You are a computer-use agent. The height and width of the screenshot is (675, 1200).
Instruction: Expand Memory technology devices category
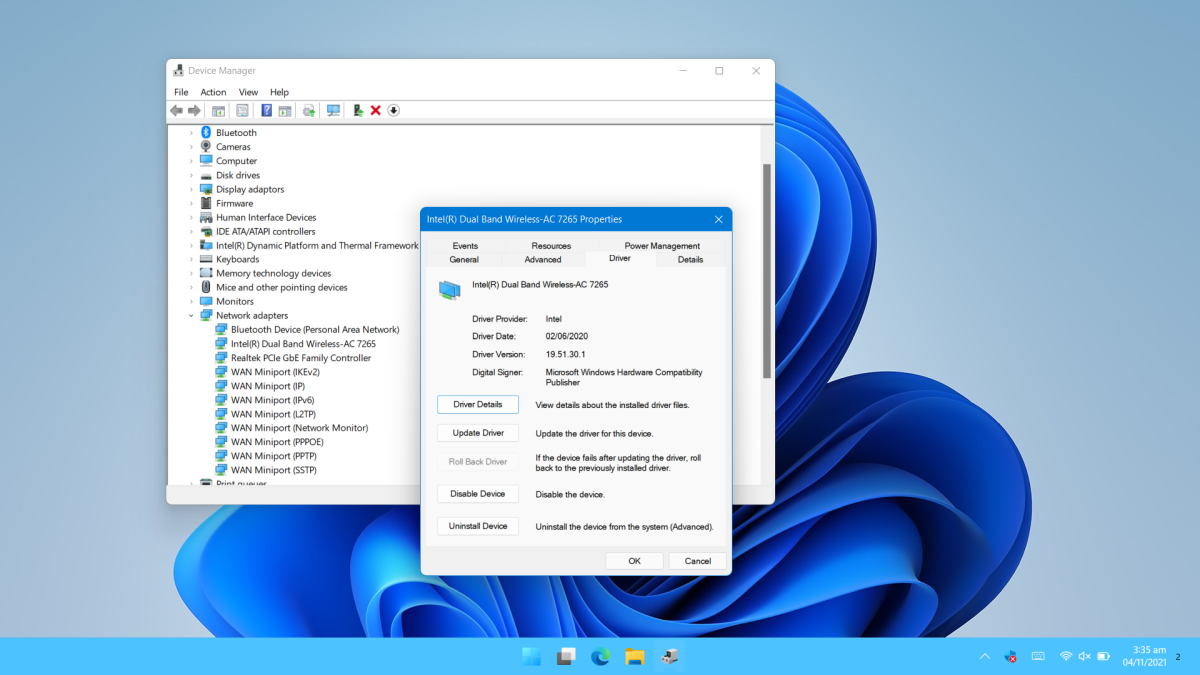pos(191,273)
